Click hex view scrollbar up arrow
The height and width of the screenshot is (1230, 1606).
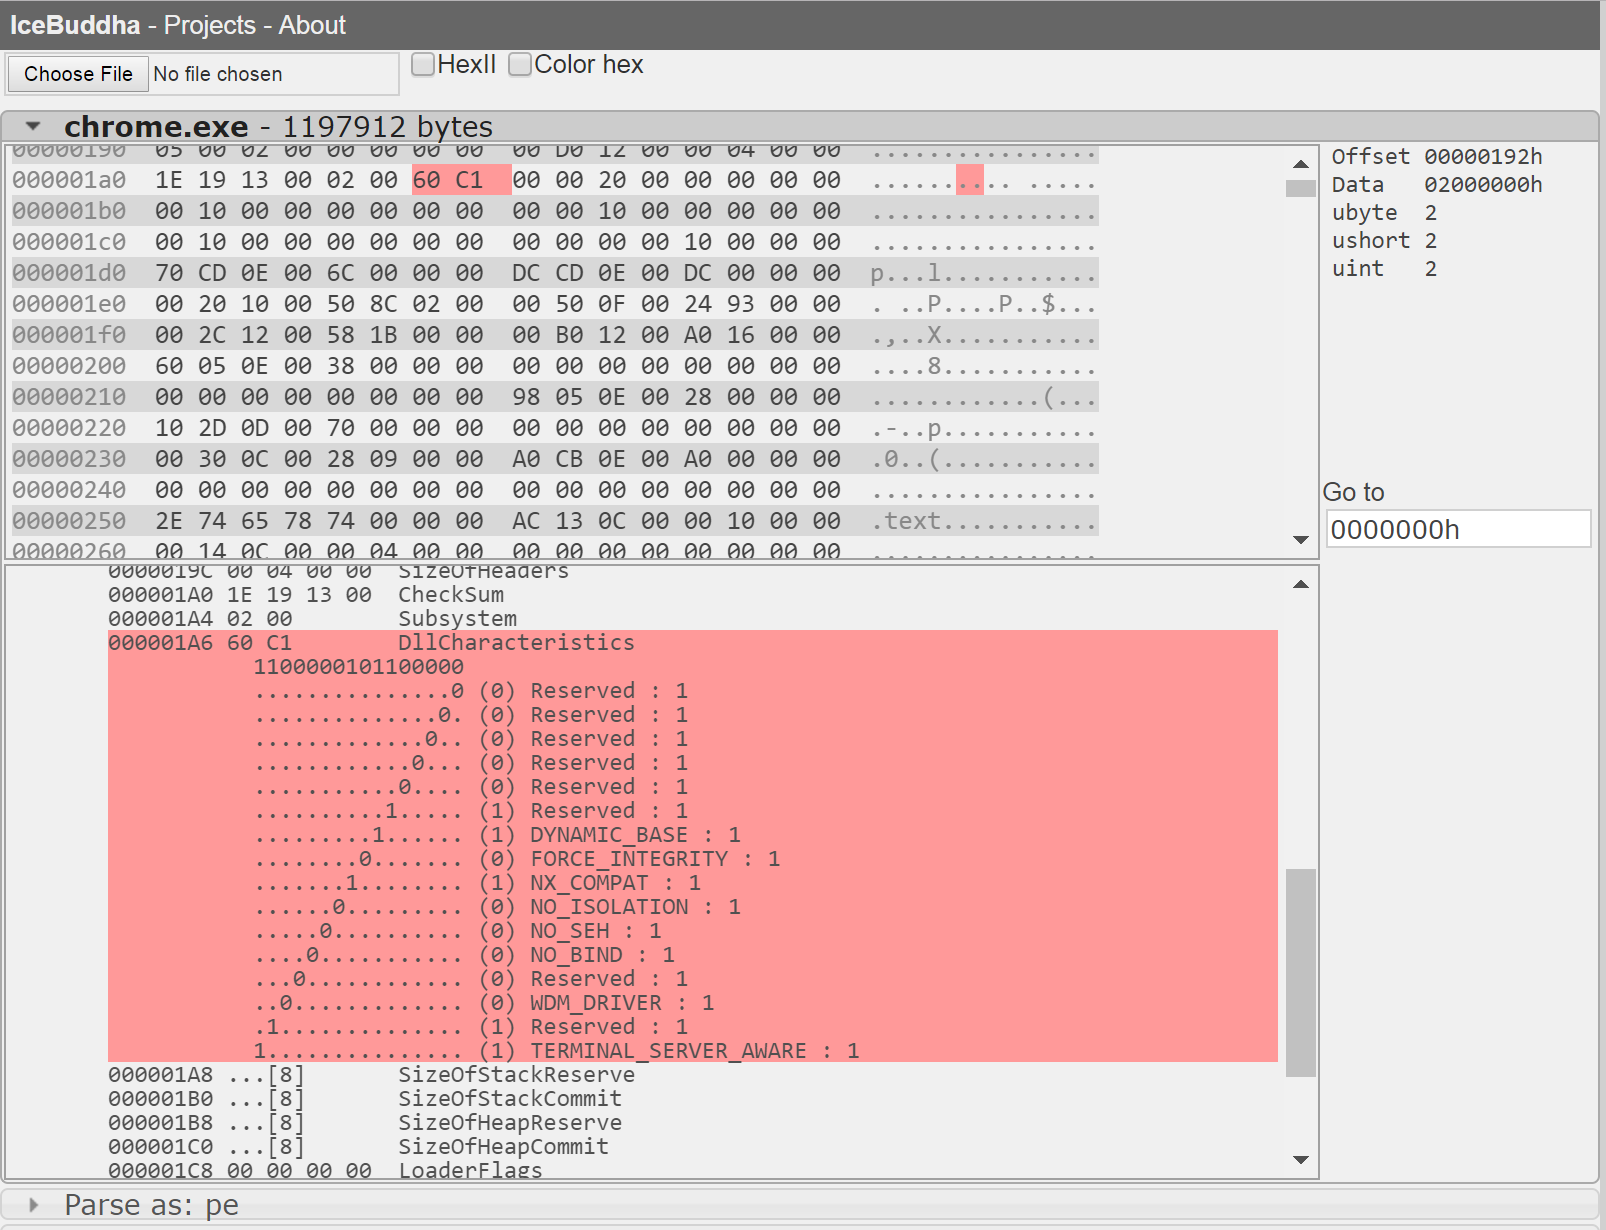[x=1300, y=164]
